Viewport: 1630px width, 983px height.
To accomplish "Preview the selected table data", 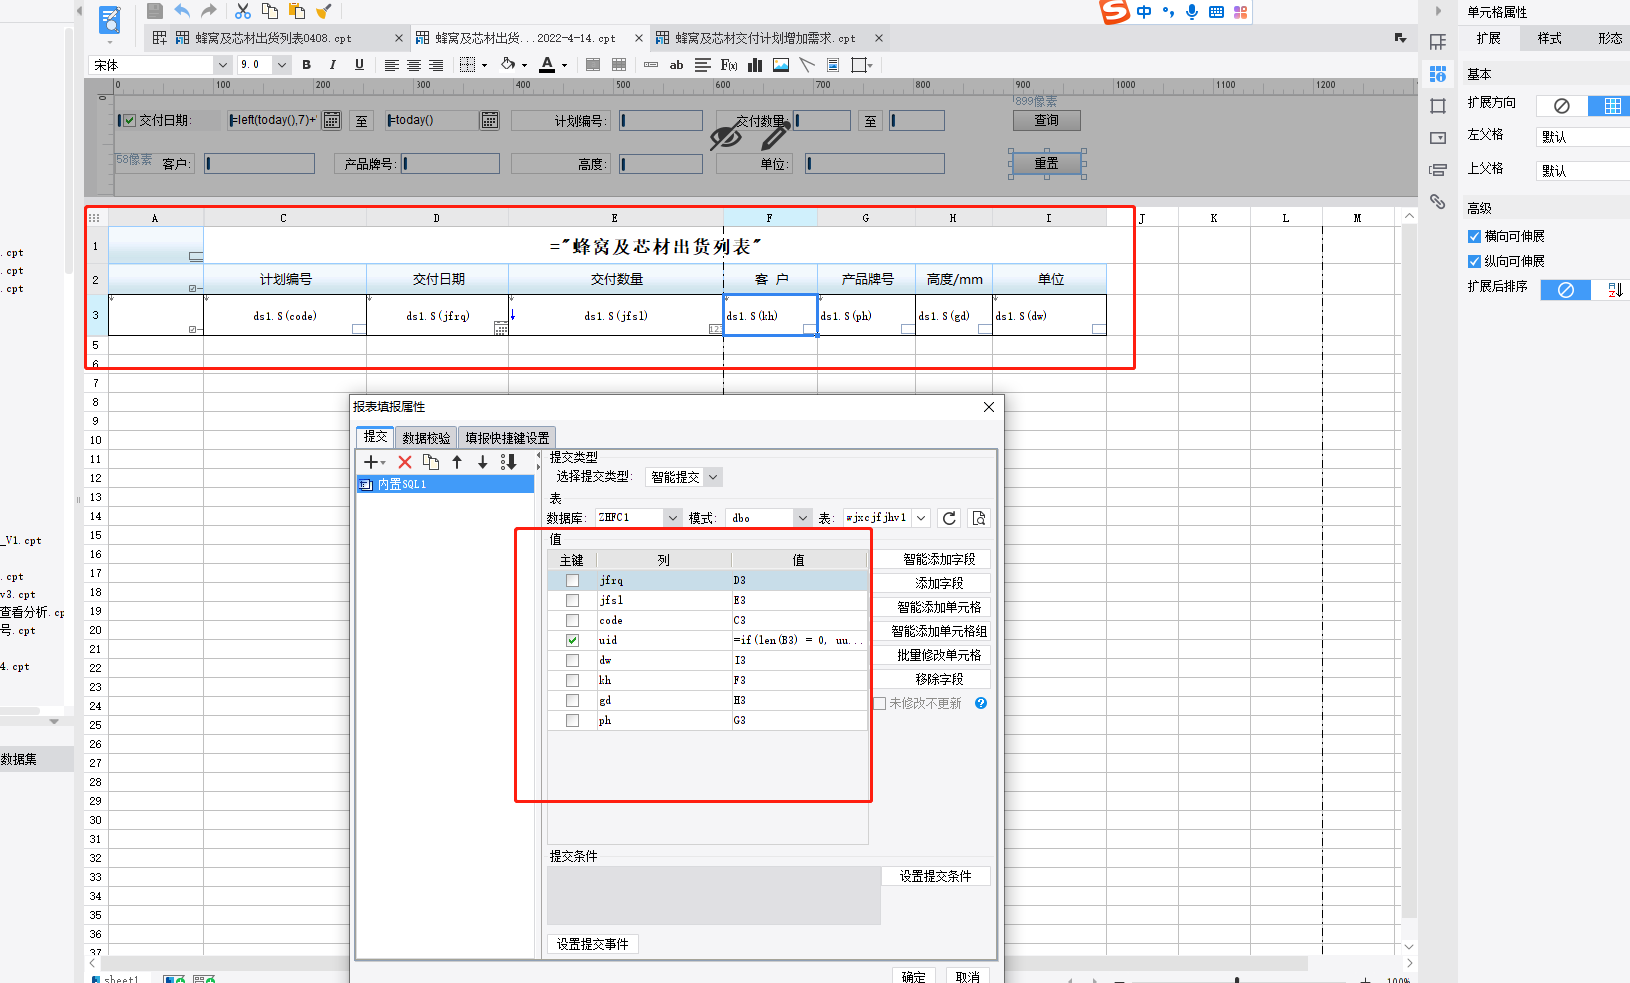I will click(x=979, y=518).
